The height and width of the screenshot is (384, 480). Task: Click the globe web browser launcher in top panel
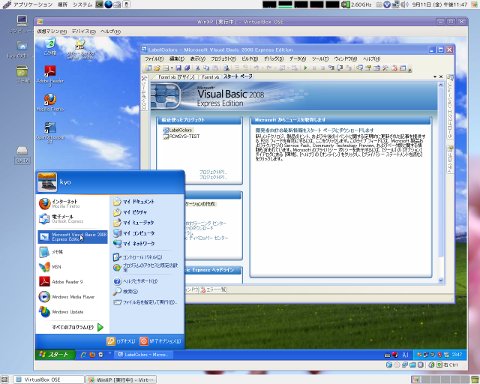pyautogui.click(x=108, y=4)
